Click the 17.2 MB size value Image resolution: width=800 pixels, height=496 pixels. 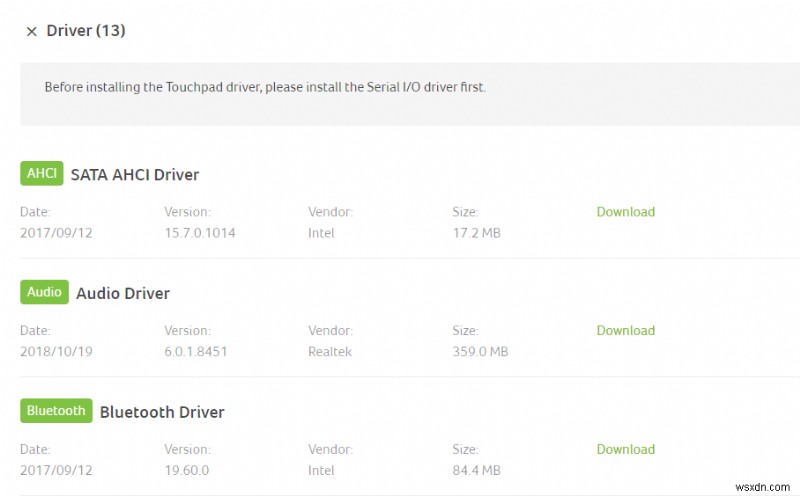(476, 233)
